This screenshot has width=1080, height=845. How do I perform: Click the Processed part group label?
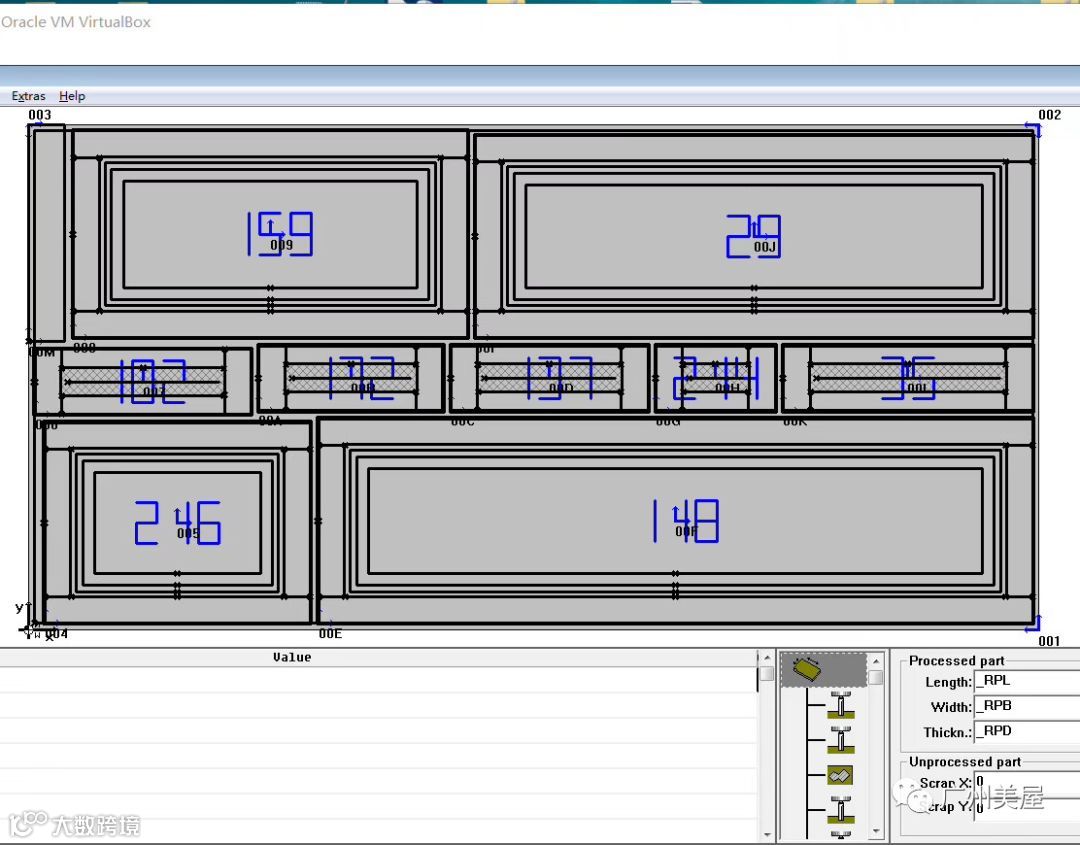click(956, 660)
